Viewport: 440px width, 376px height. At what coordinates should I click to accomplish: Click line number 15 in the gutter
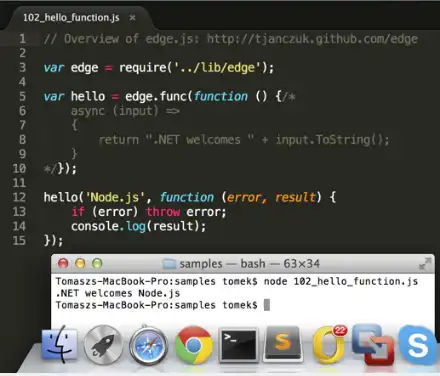(19, 240)
